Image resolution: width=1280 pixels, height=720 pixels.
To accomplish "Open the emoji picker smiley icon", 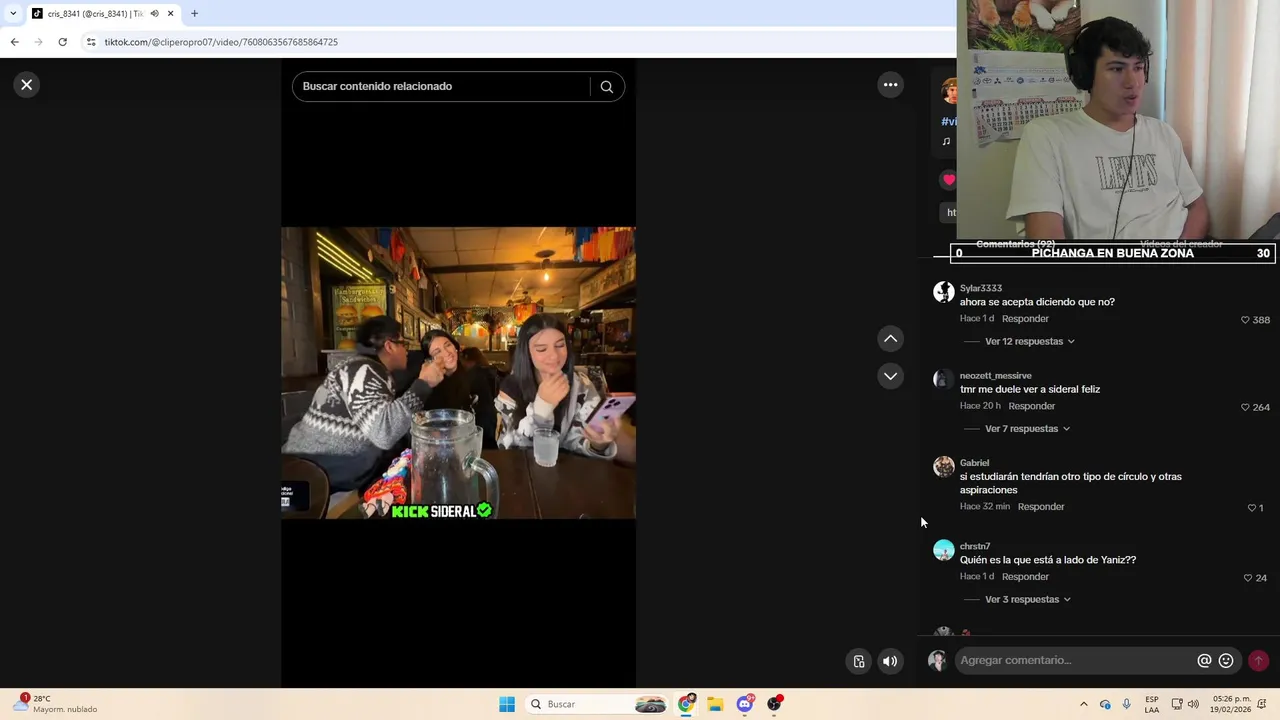I will (1226, 661).
